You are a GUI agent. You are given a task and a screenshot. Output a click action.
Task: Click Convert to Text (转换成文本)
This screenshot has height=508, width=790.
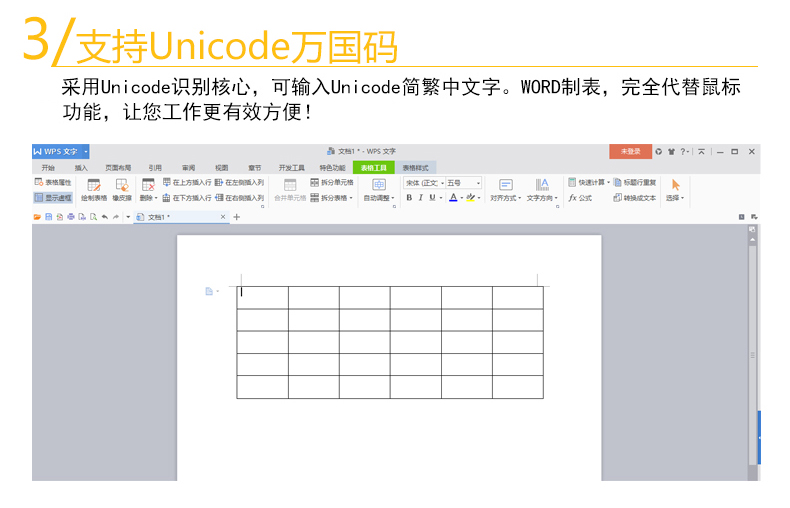coord(634,198)
